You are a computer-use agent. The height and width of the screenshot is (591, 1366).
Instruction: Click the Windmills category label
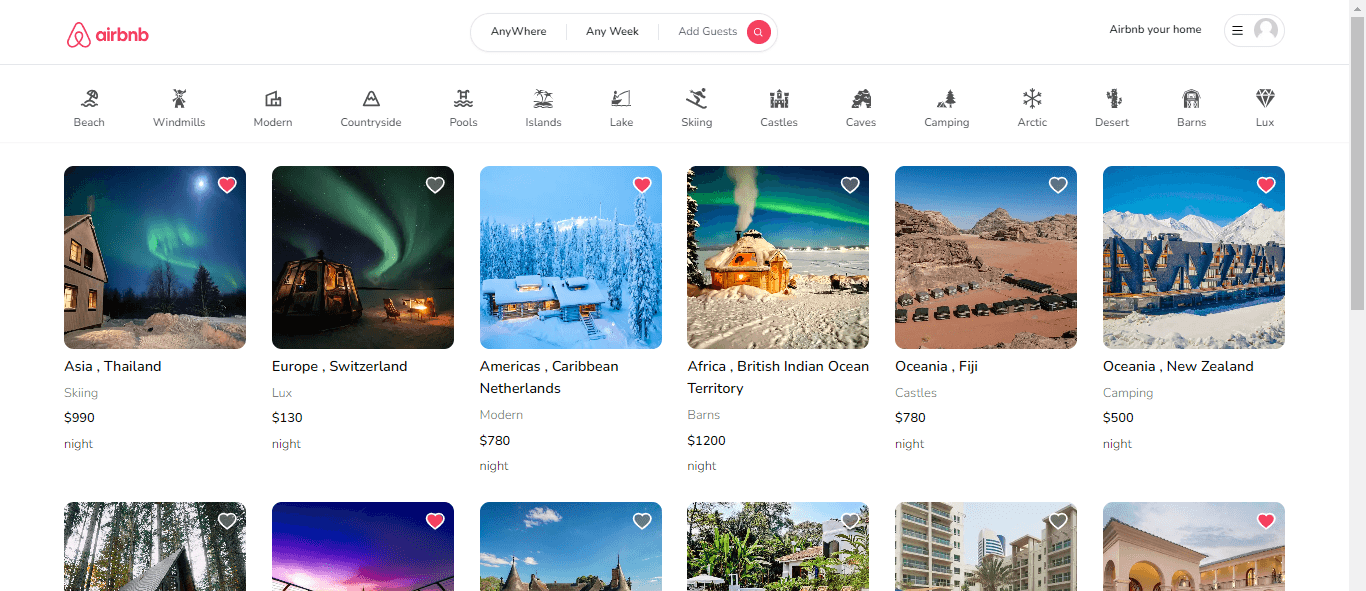point(179,122)
